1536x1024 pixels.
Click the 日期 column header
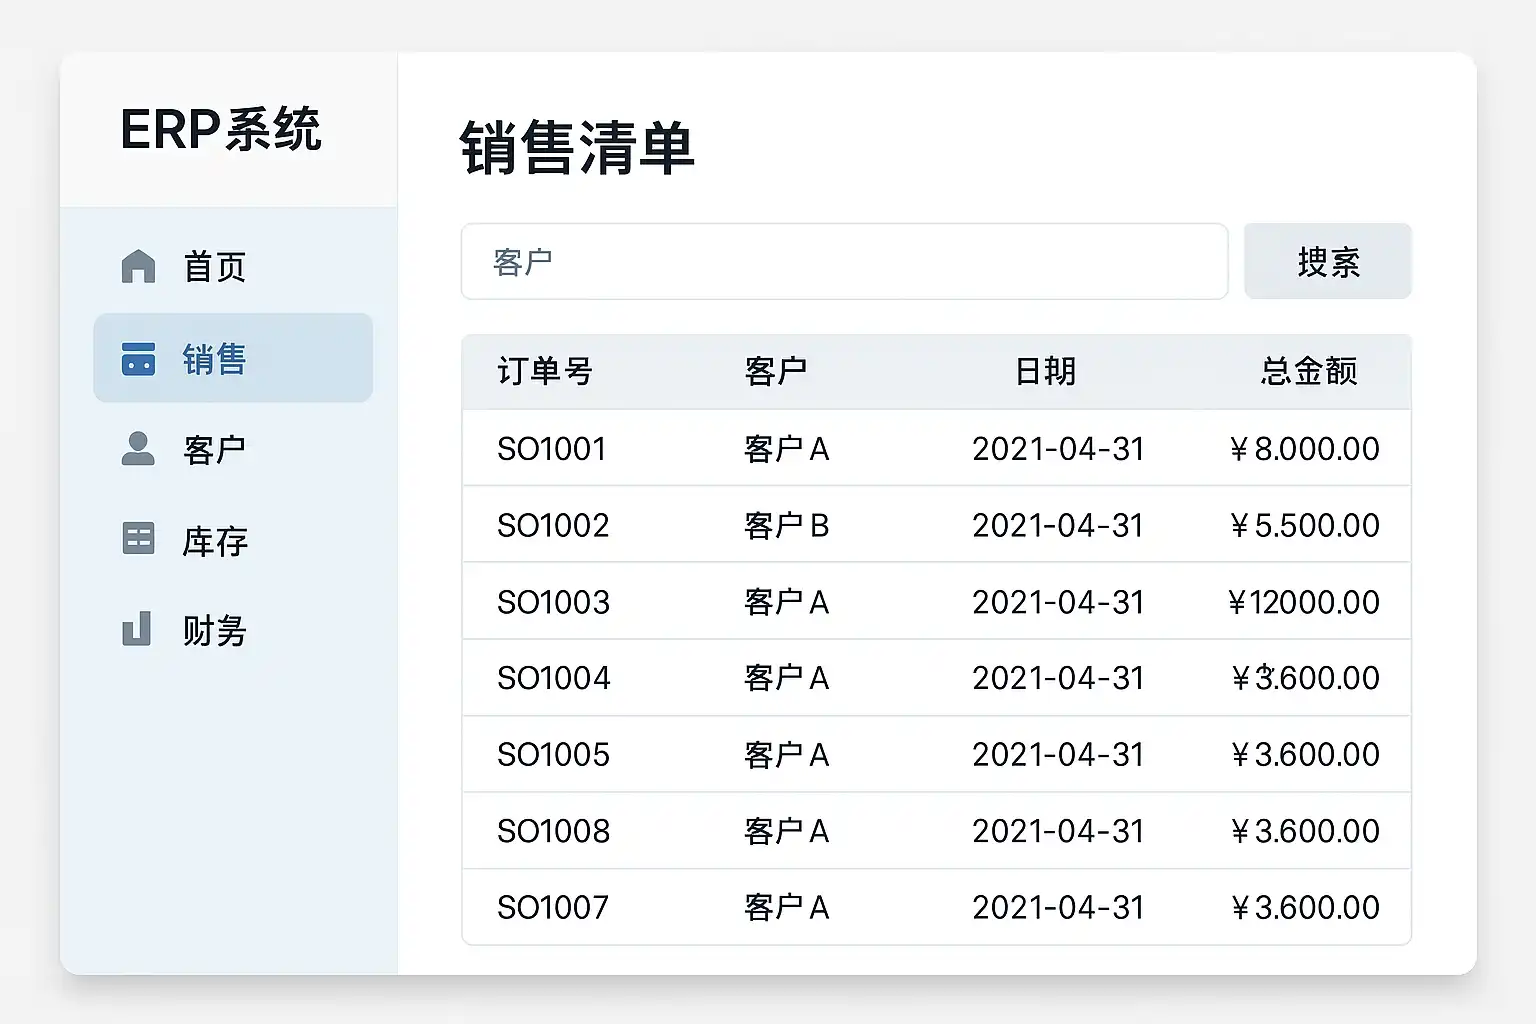click(1045, 372)
